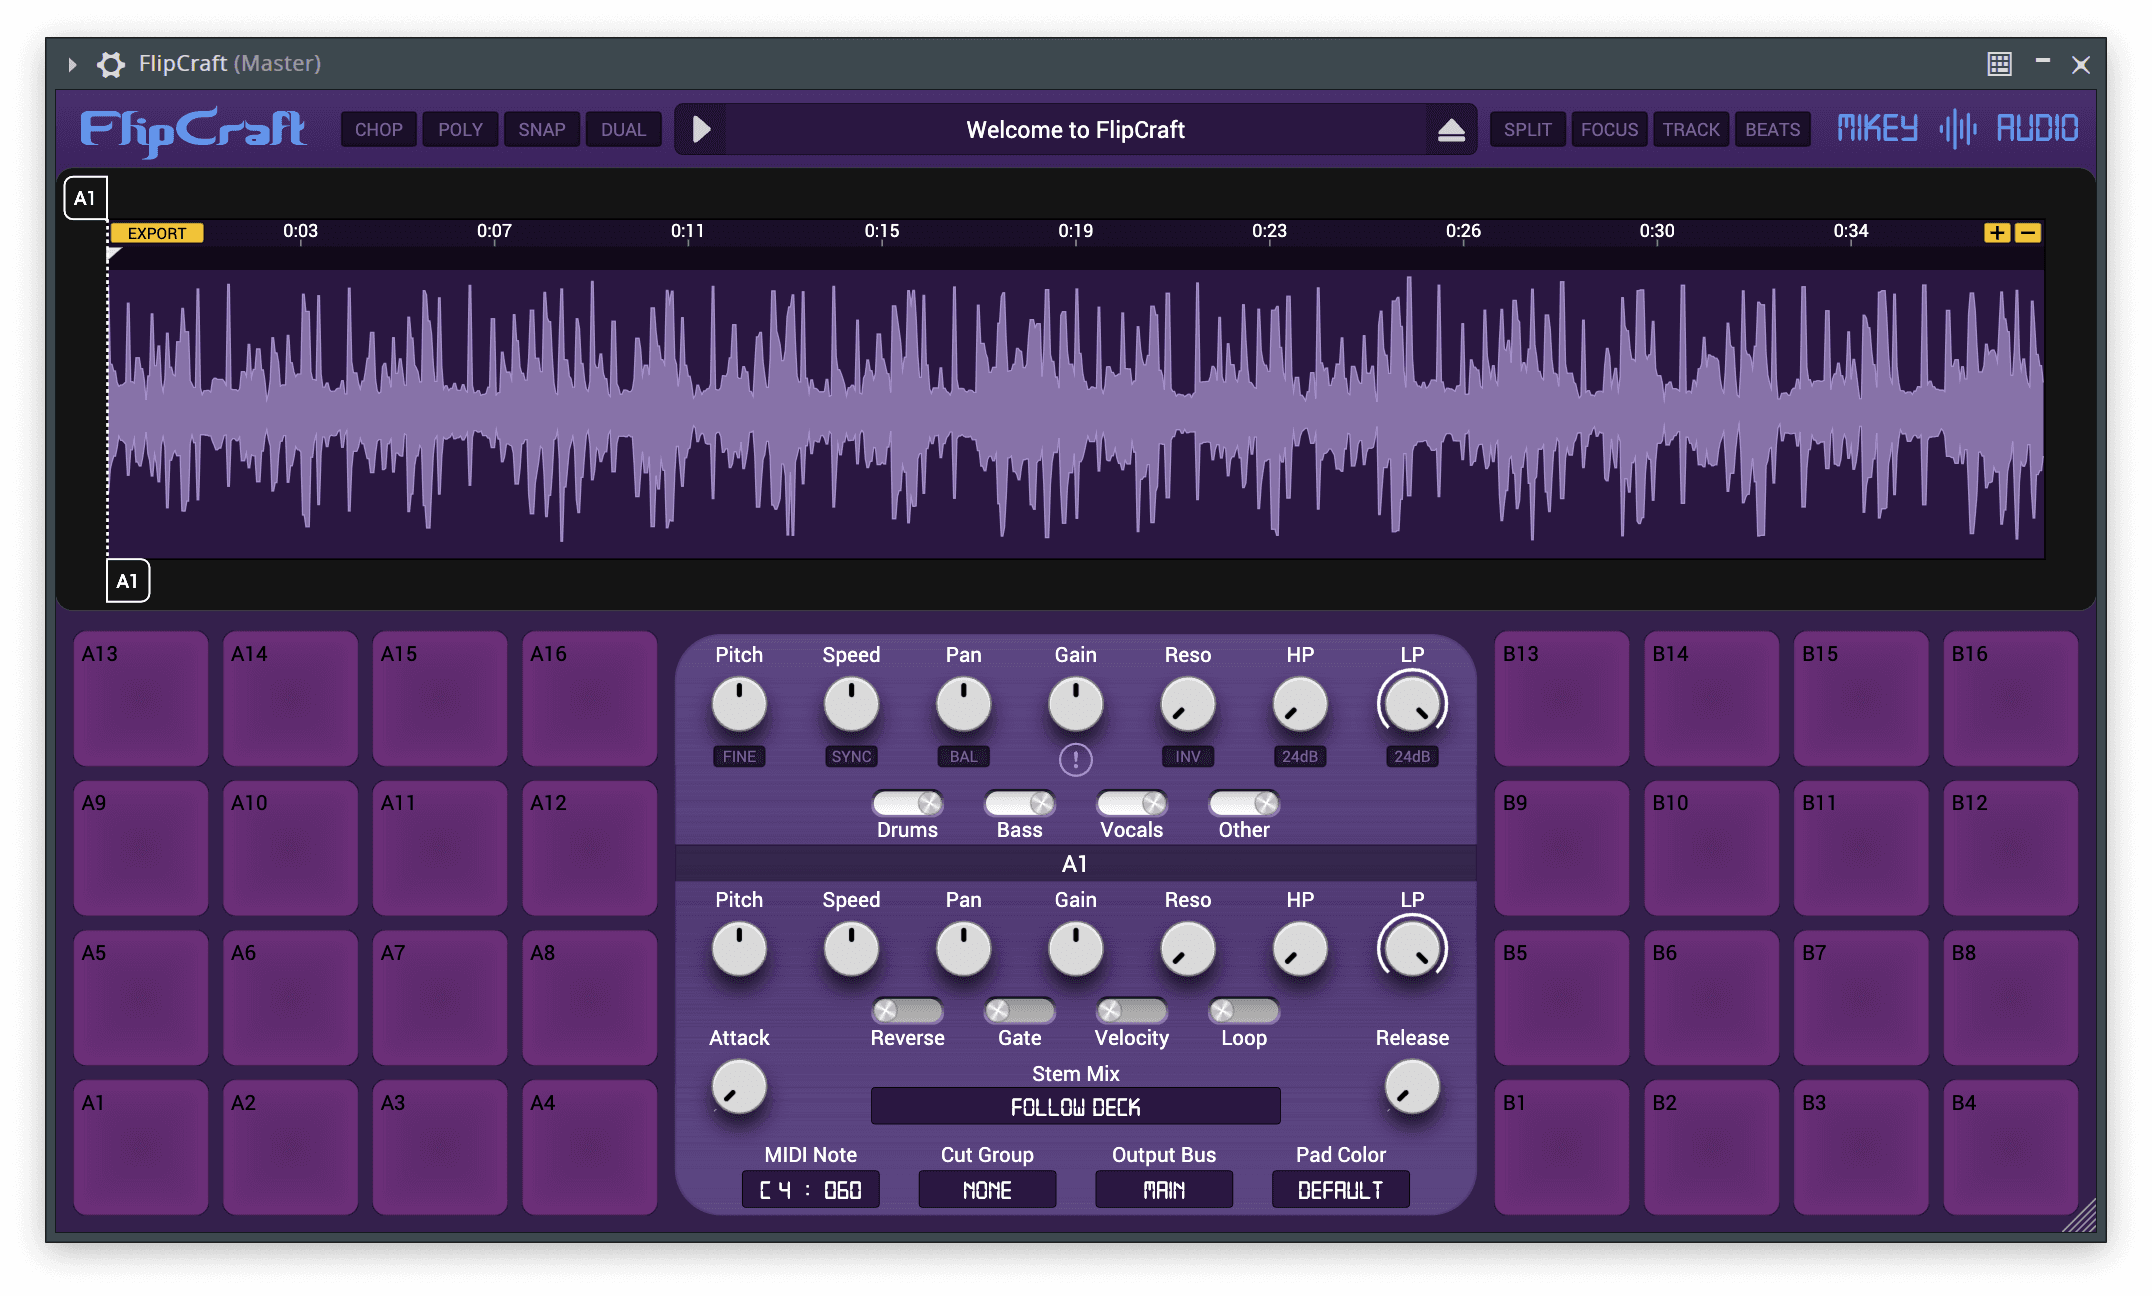
Task: Click the top deck Speed knob
Action: coord(851,705)
